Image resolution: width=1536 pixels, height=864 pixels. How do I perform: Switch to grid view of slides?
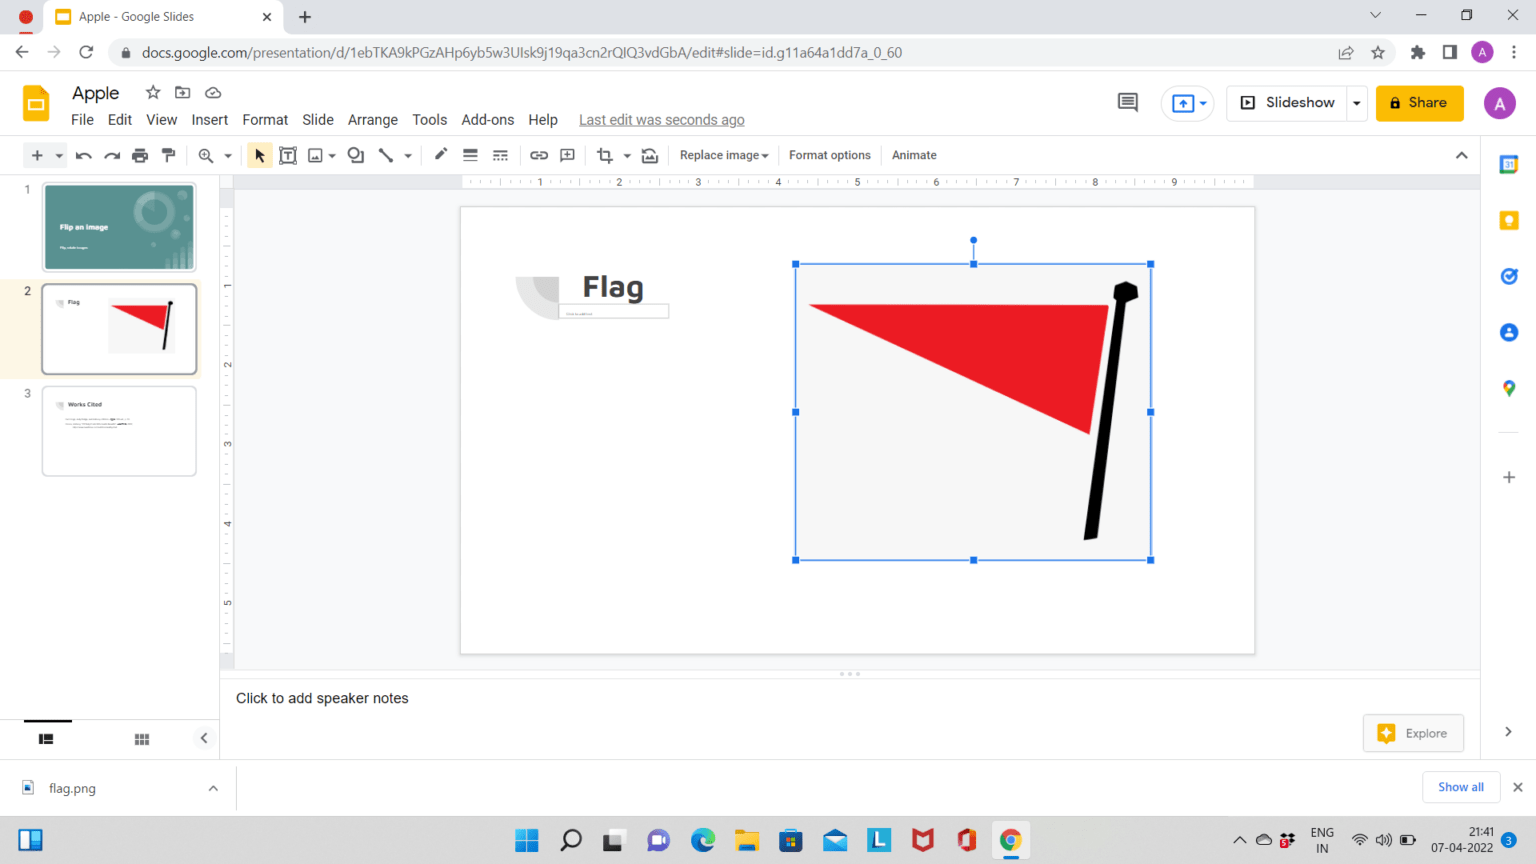point(141,739)
